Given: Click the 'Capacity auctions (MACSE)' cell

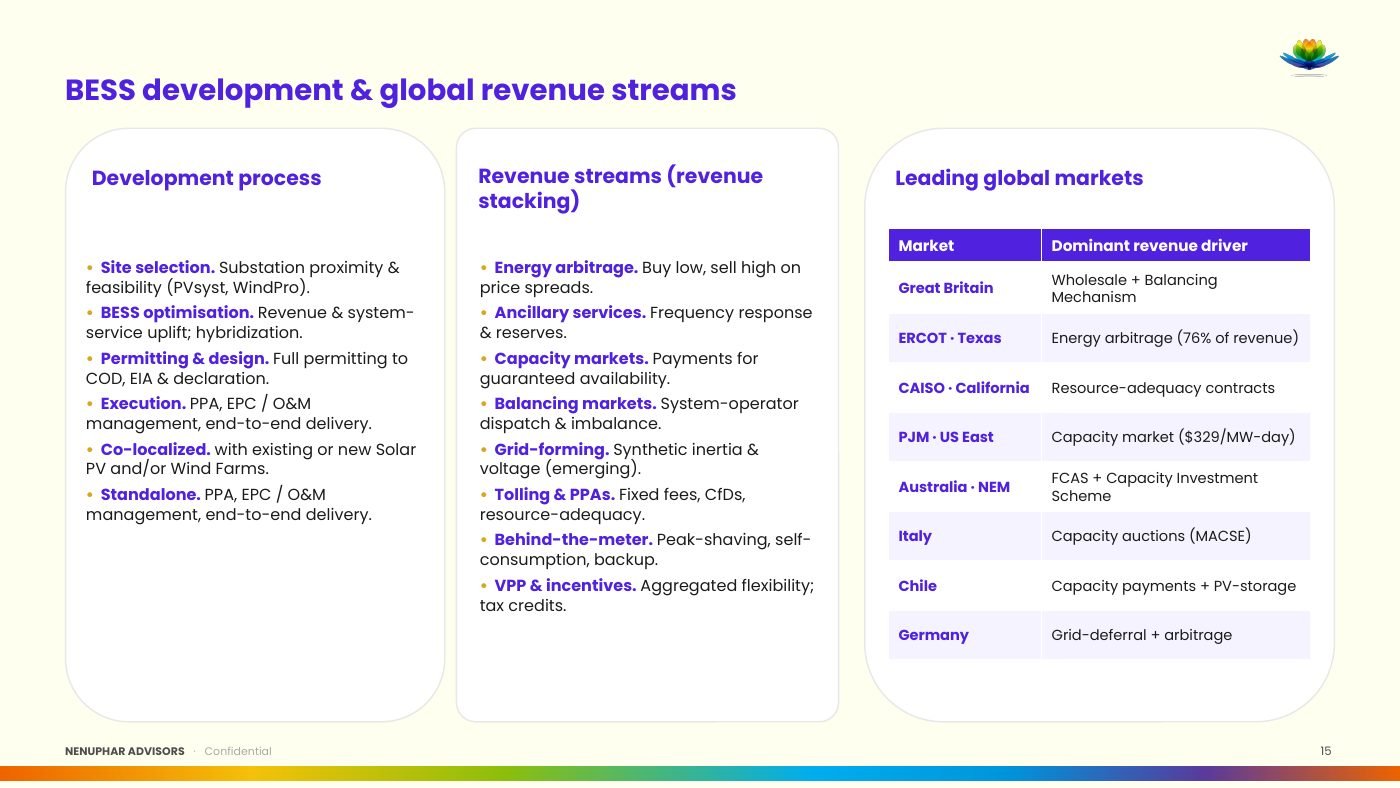Looking at the screenshot, I should 1175,536.
